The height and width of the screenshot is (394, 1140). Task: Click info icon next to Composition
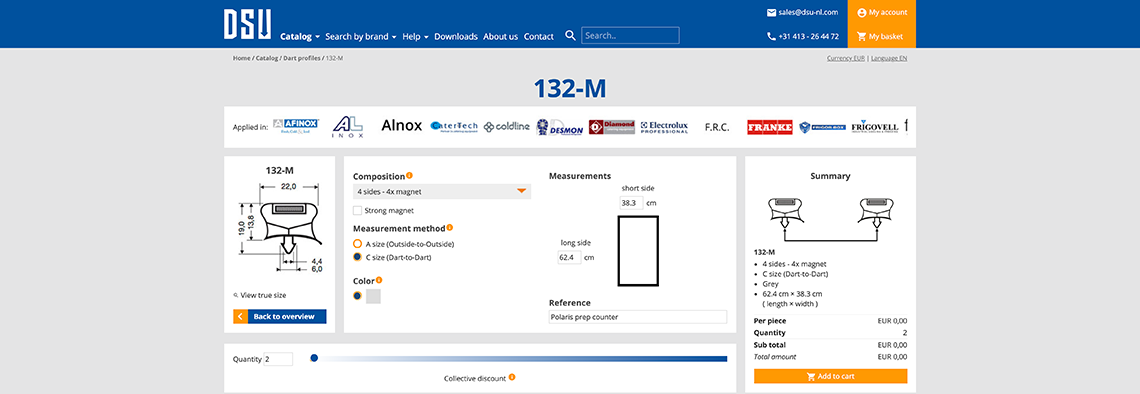click(x=409, y=175)
